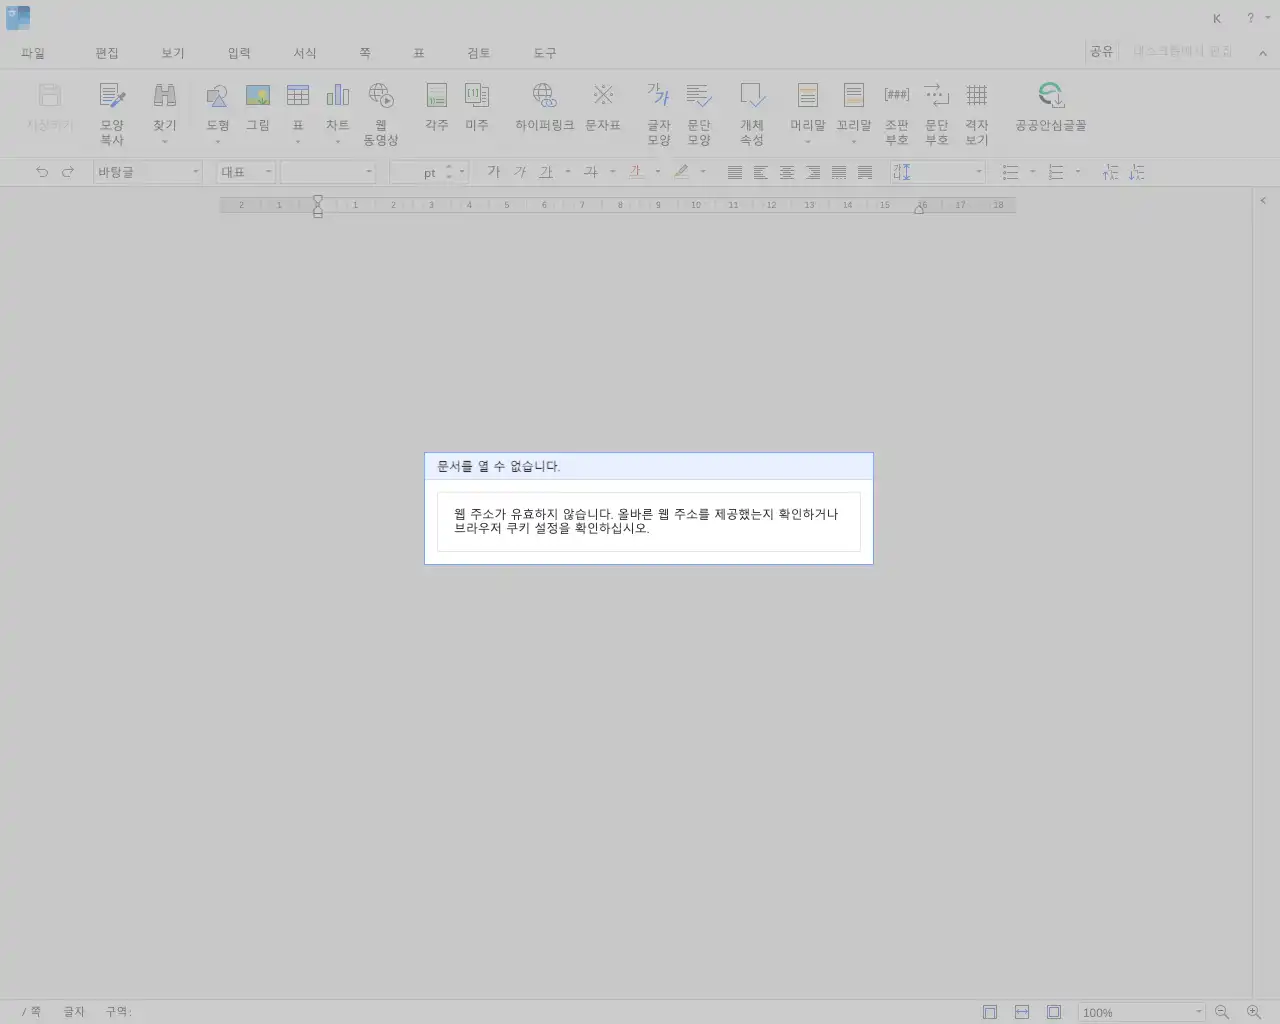Screen dimensions: 1280x1024
Task: Click the zoom in magnifier icon
Action: click(x=1254, y=1012)
